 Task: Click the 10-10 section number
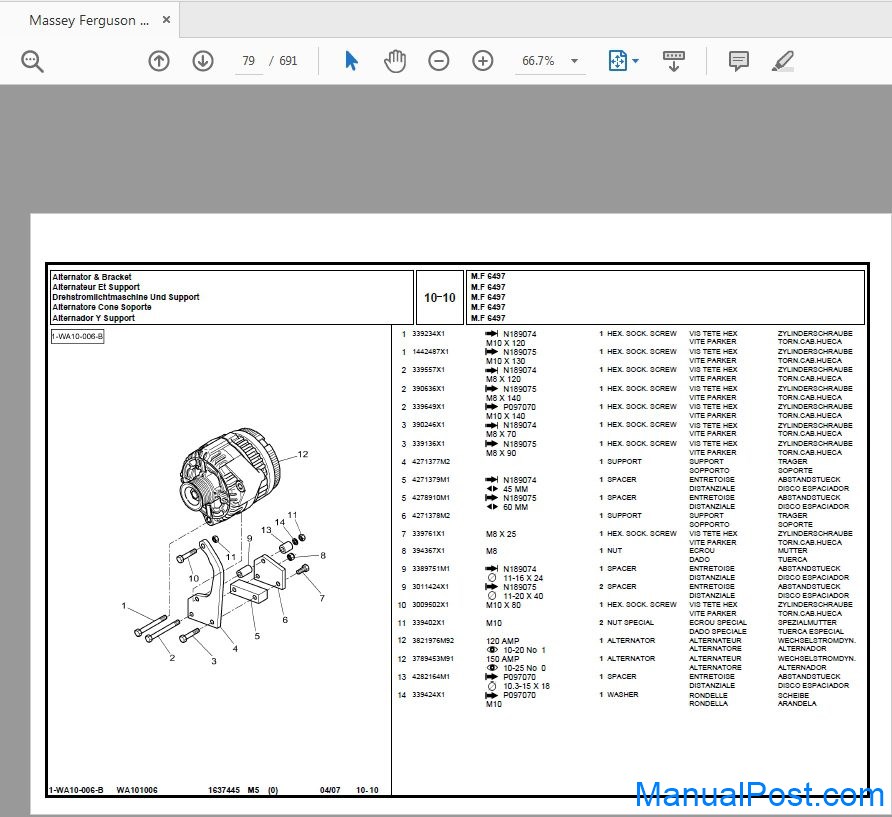440,298
